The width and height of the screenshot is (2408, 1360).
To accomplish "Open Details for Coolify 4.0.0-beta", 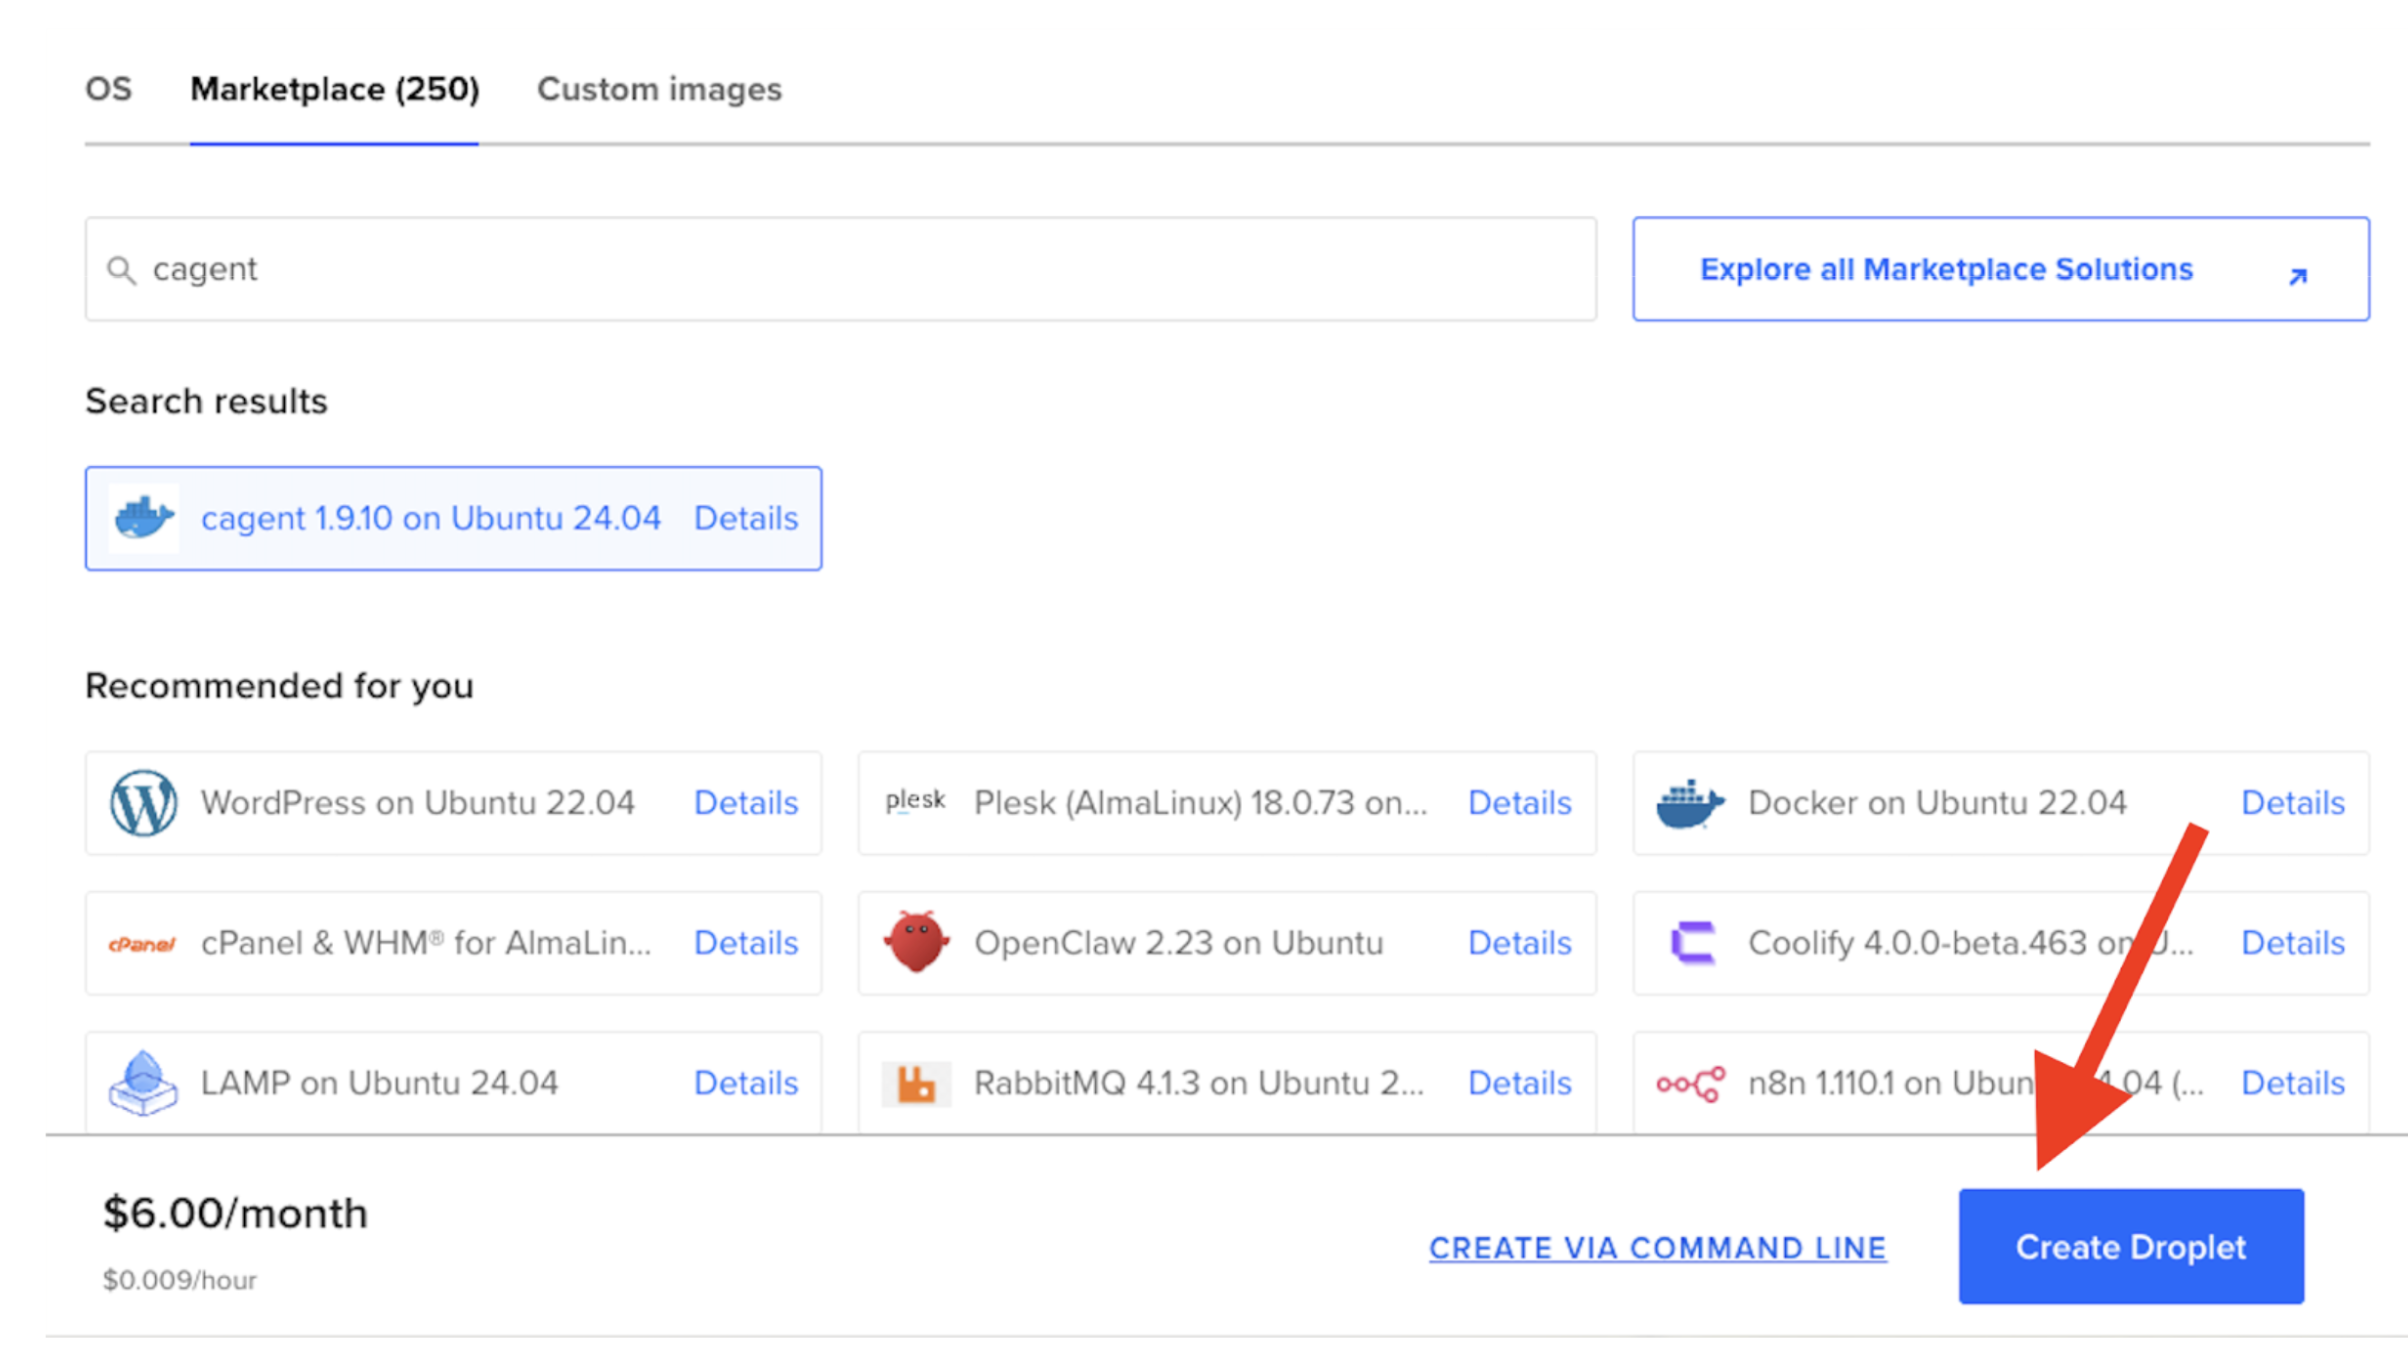I will click(2293, 942).
